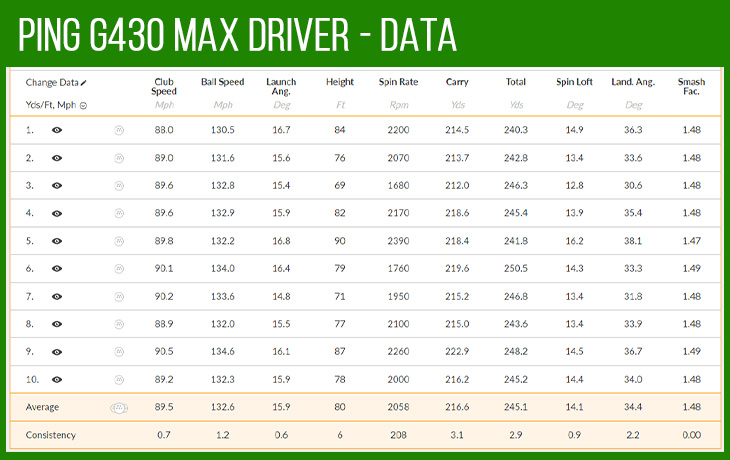Select carry value 218.6
This screenshot has width=730, height=460.
coord(457,213)
